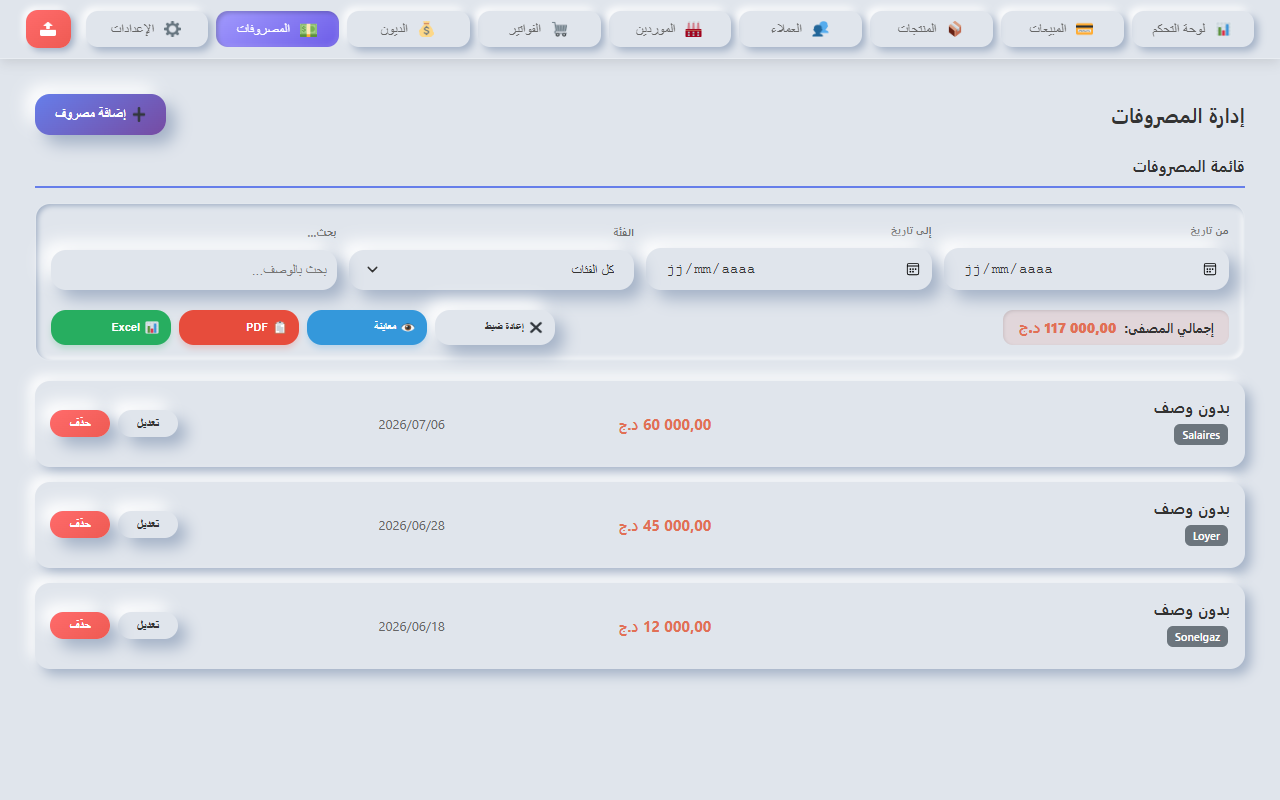Image resolution: width=1280 pixels, height=800 pixels.
Task: Export expenses with the PDF button
Action: pos(239,327)
